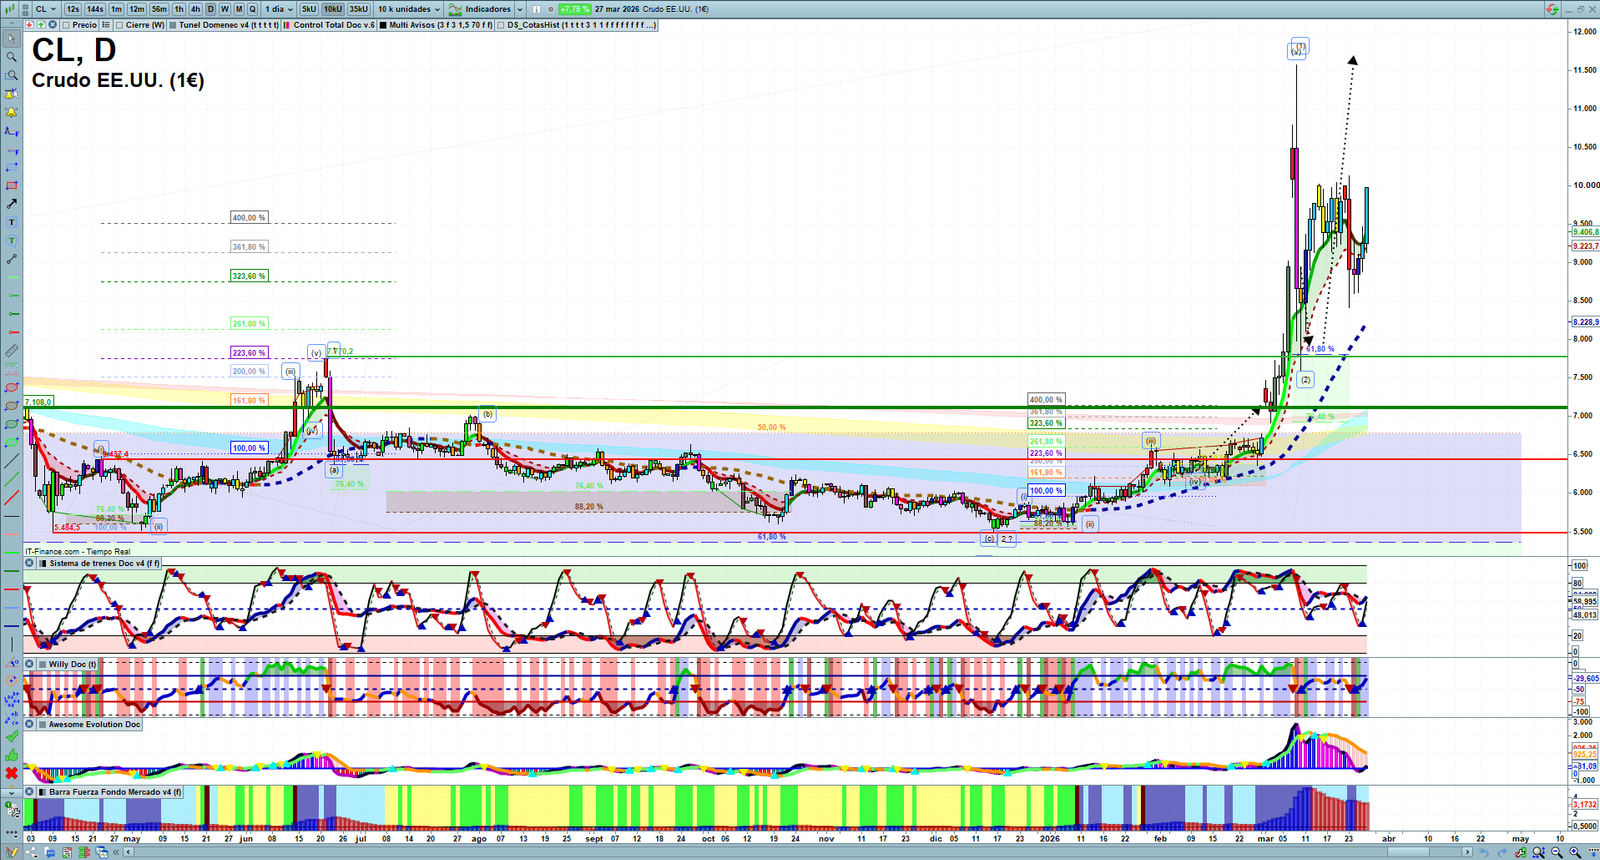
Task: Select the text label tool
Action: 11,222
